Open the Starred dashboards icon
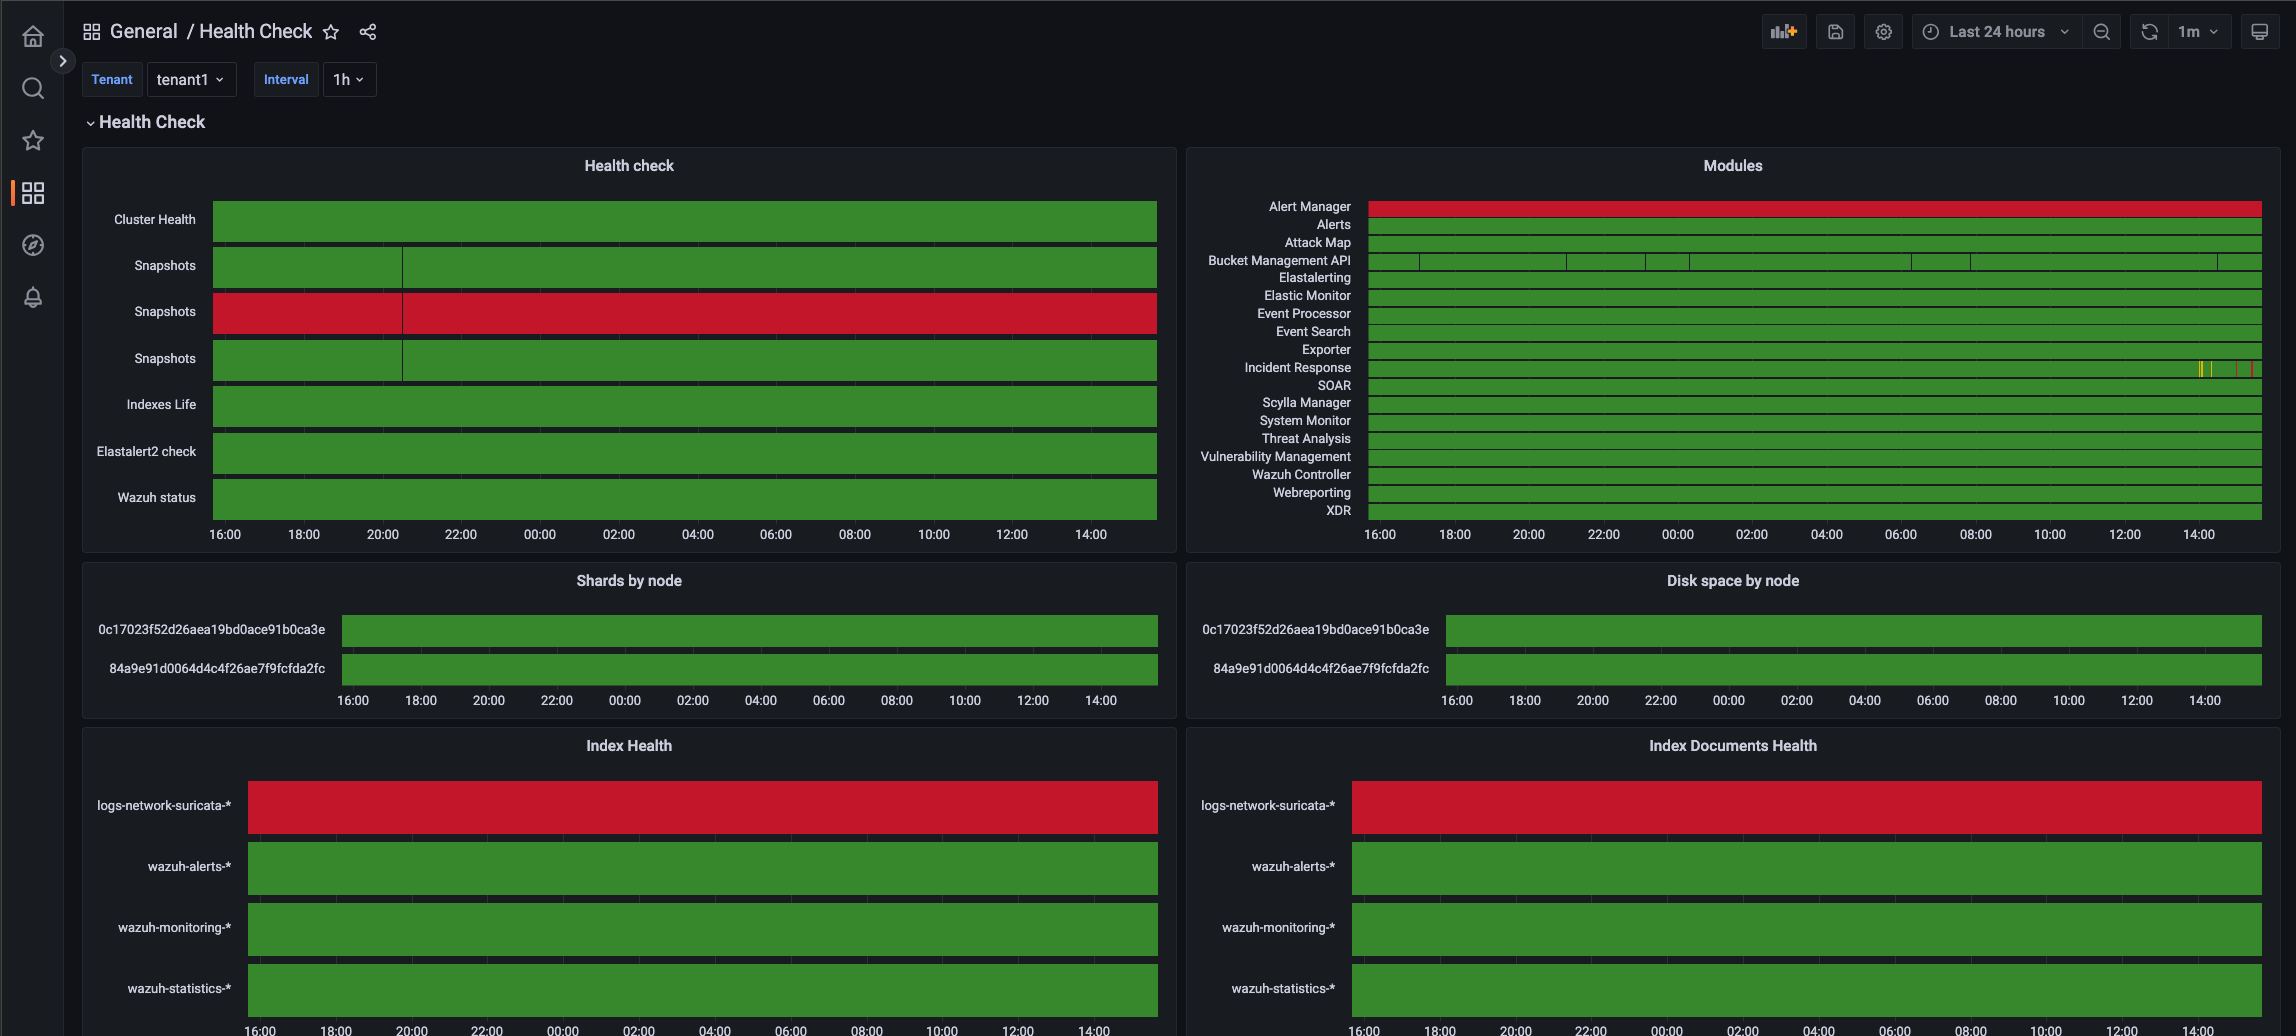Image resolution: width=2296 pixels, height=1036 pixels. tap(33, 141)
